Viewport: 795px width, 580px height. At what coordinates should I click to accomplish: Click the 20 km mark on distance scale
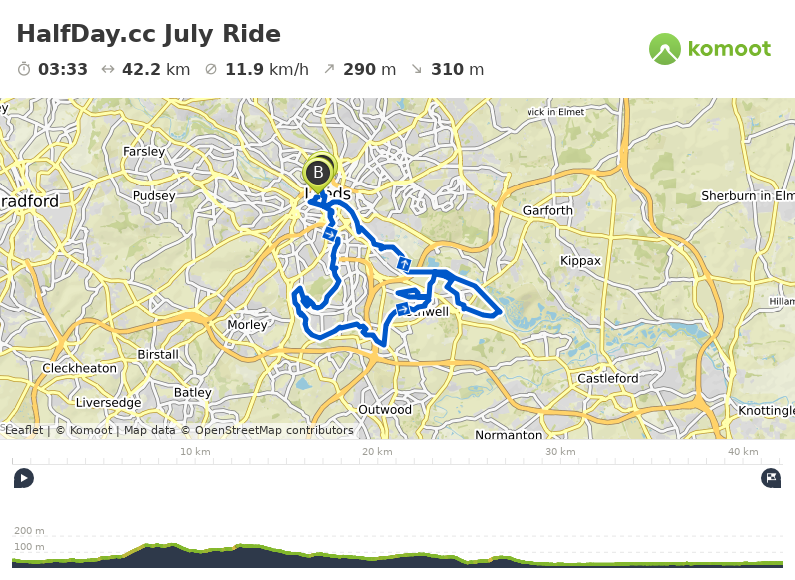pyautogui.click(x=377, y=452)
